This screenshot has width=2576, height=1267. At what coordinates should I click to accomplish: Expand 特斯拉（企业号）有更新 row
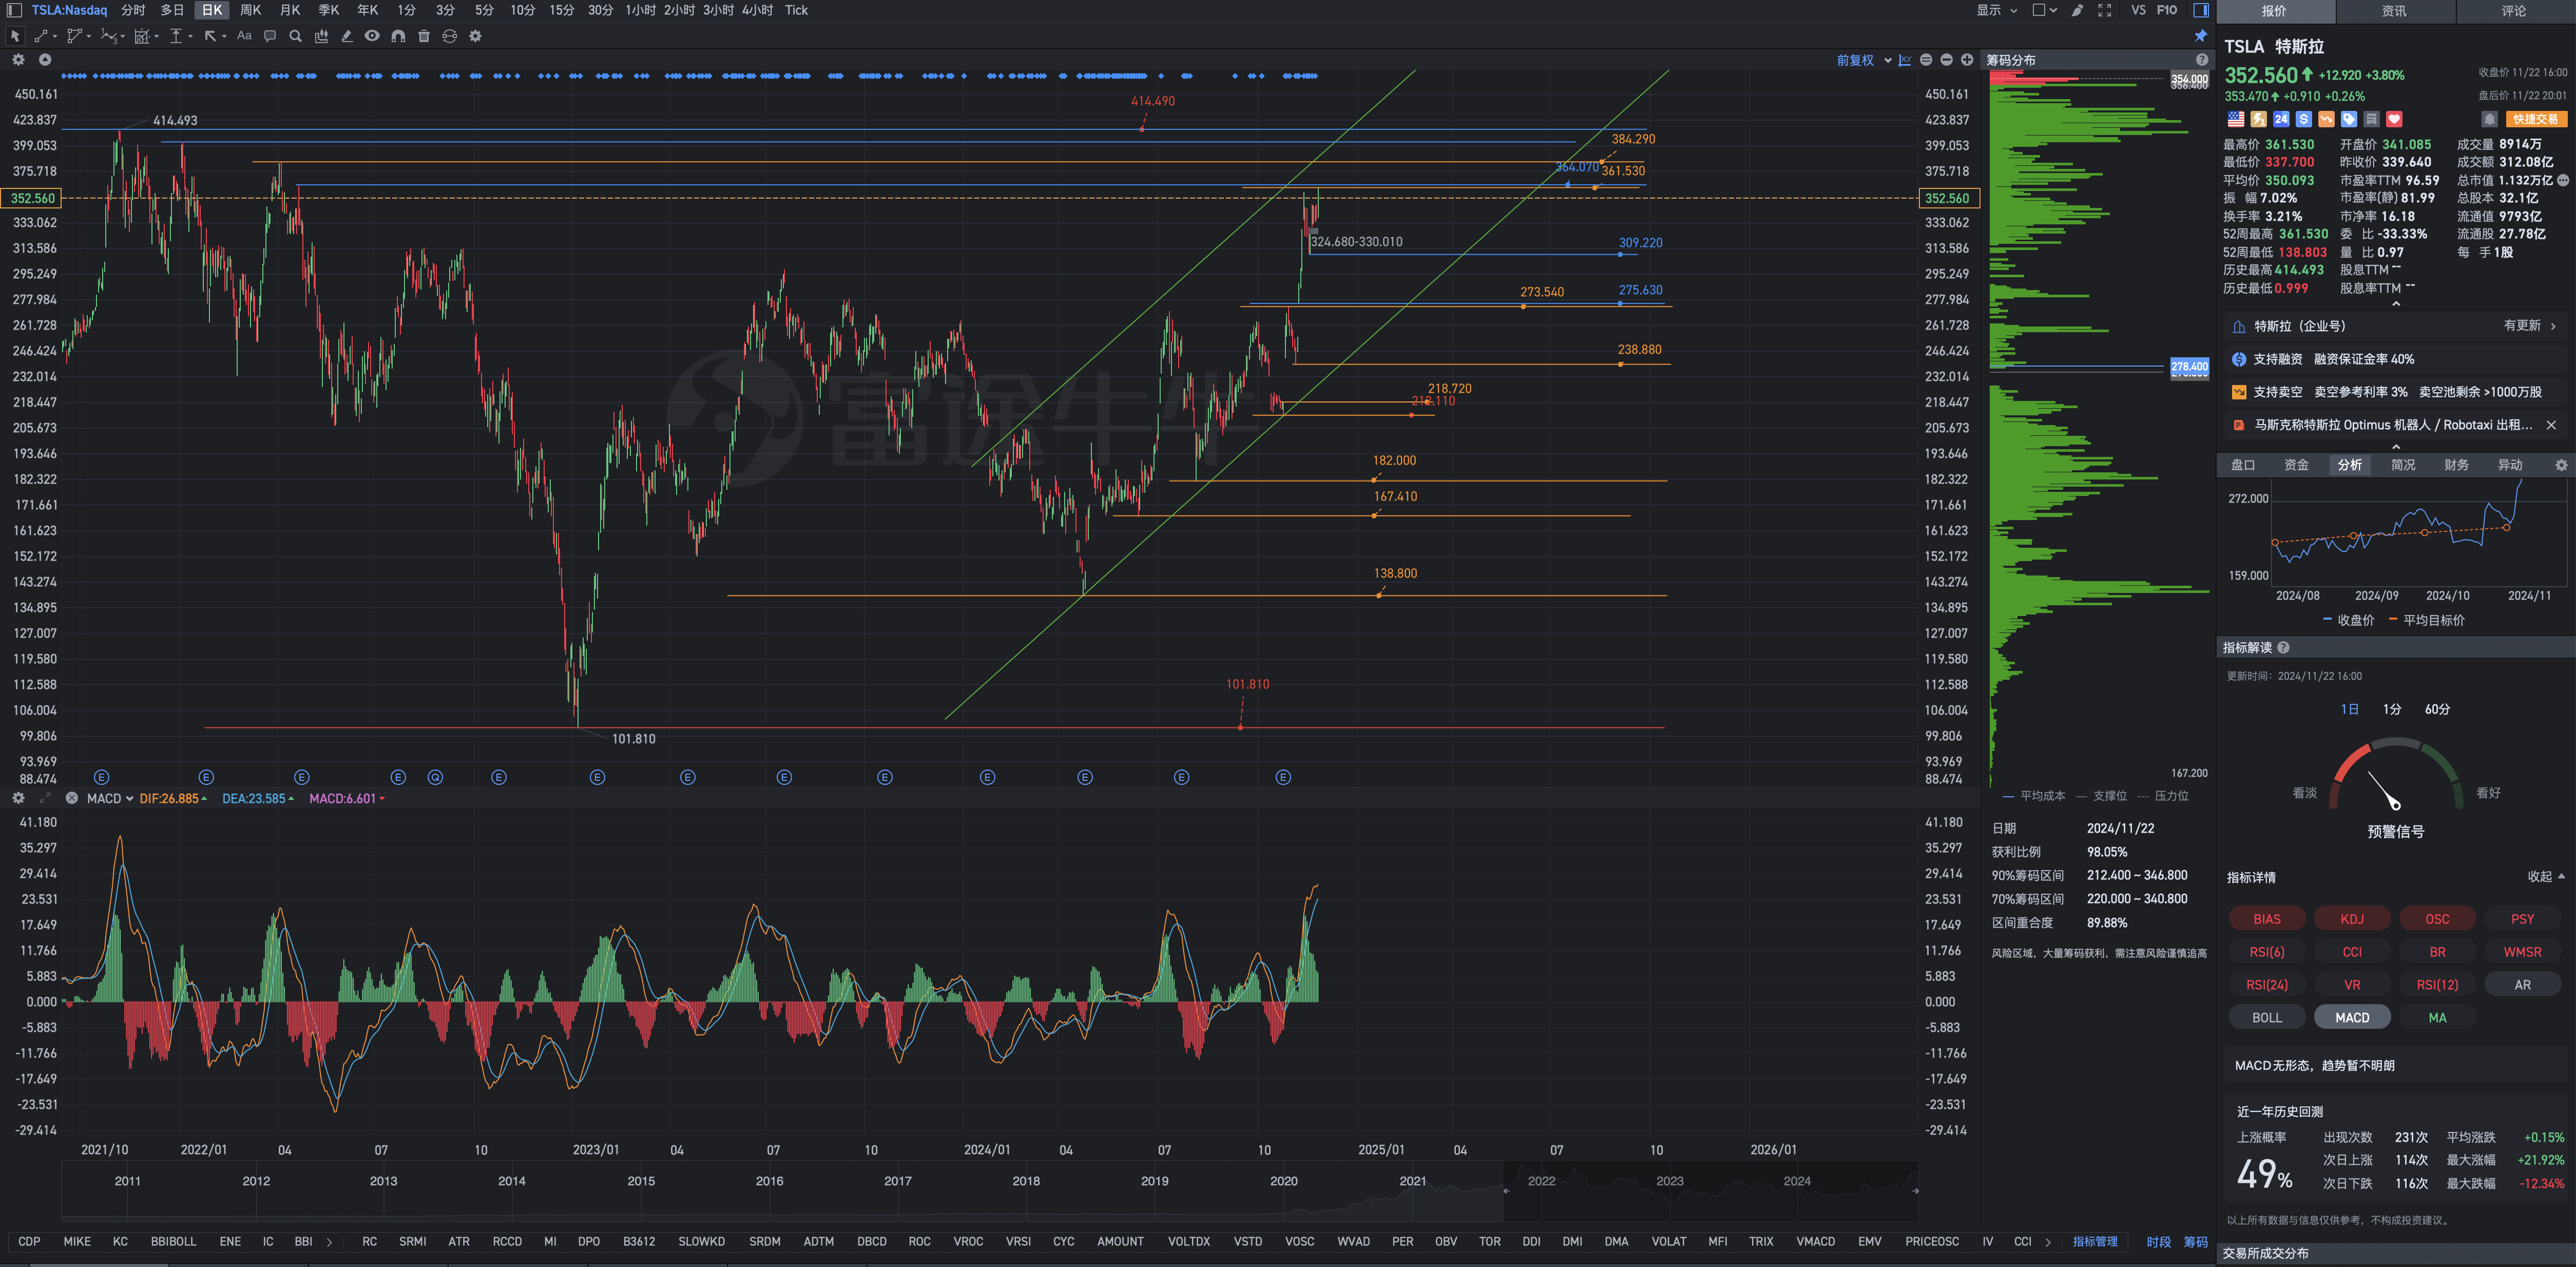pos(2396,326)
